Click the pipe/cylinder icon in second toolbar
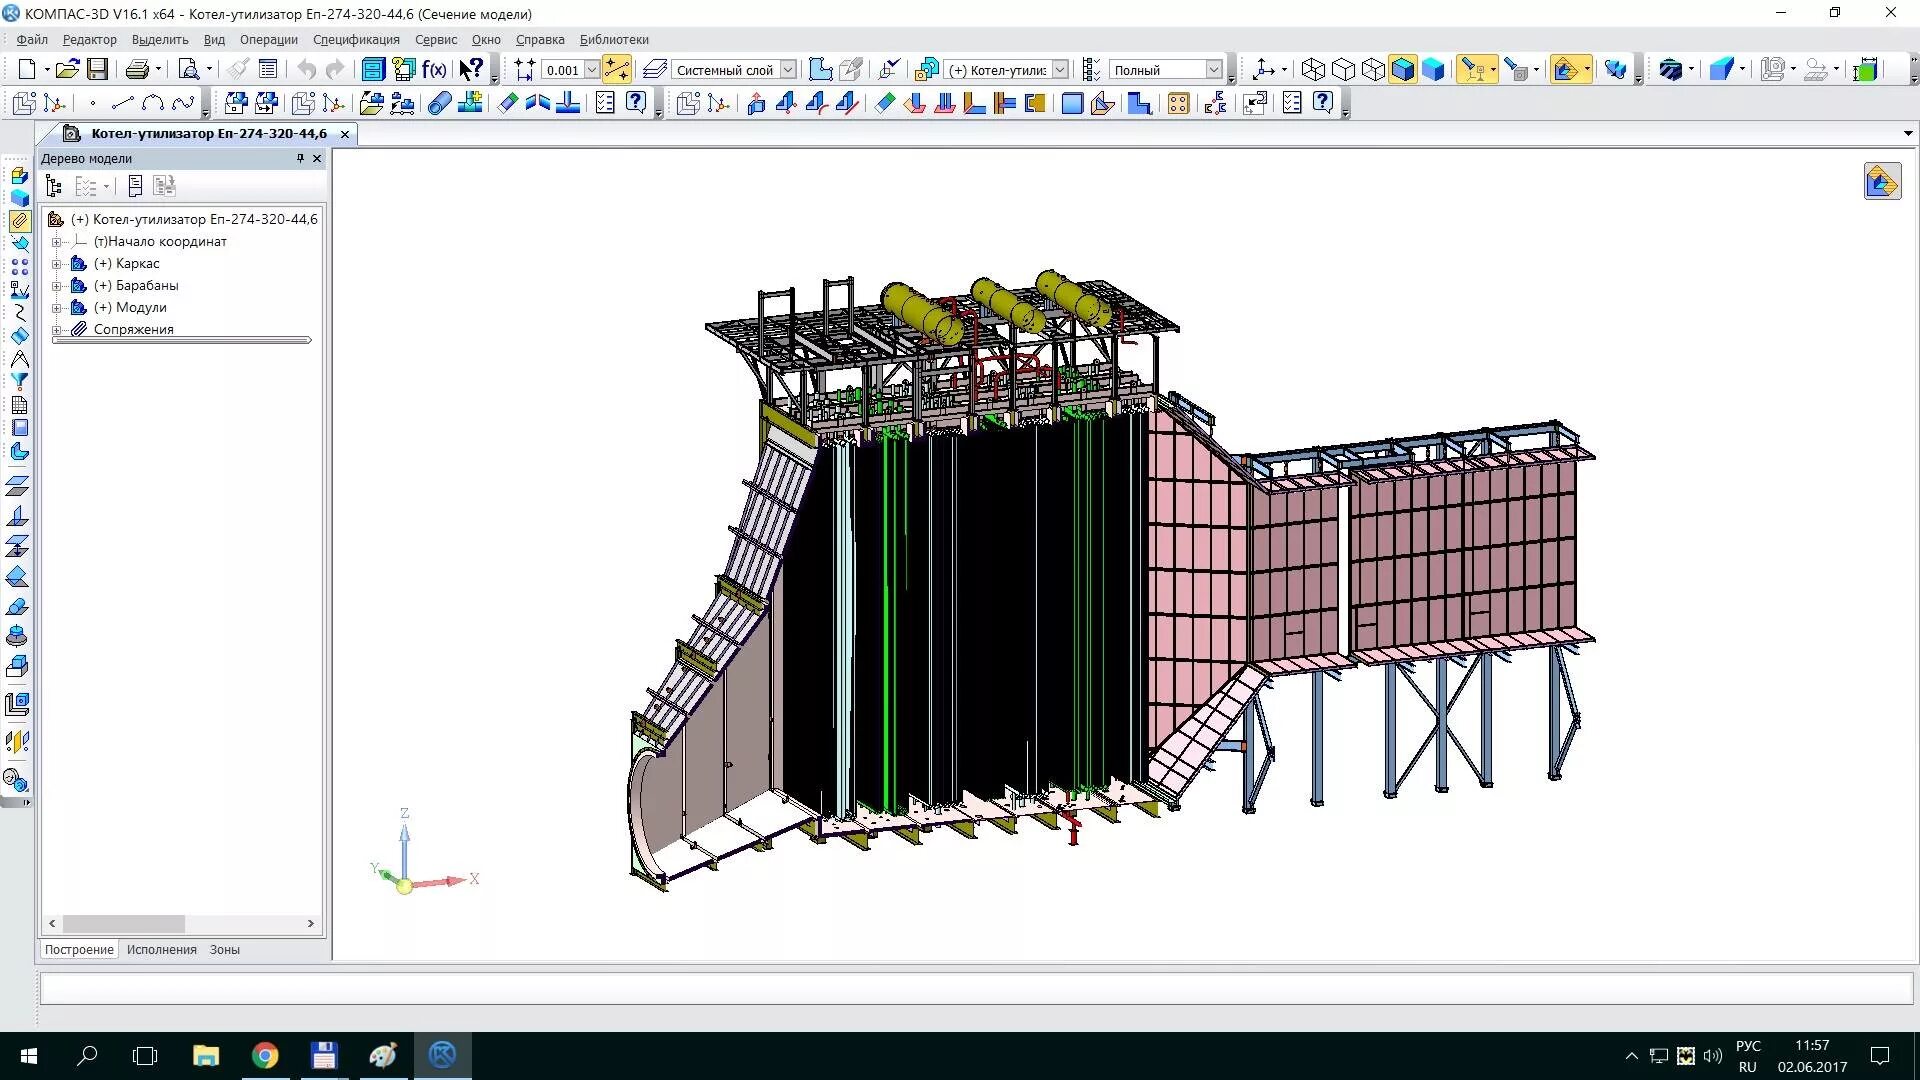Image resolution: width=1920 pixels, height=1080 pixels. pos(439,103)
